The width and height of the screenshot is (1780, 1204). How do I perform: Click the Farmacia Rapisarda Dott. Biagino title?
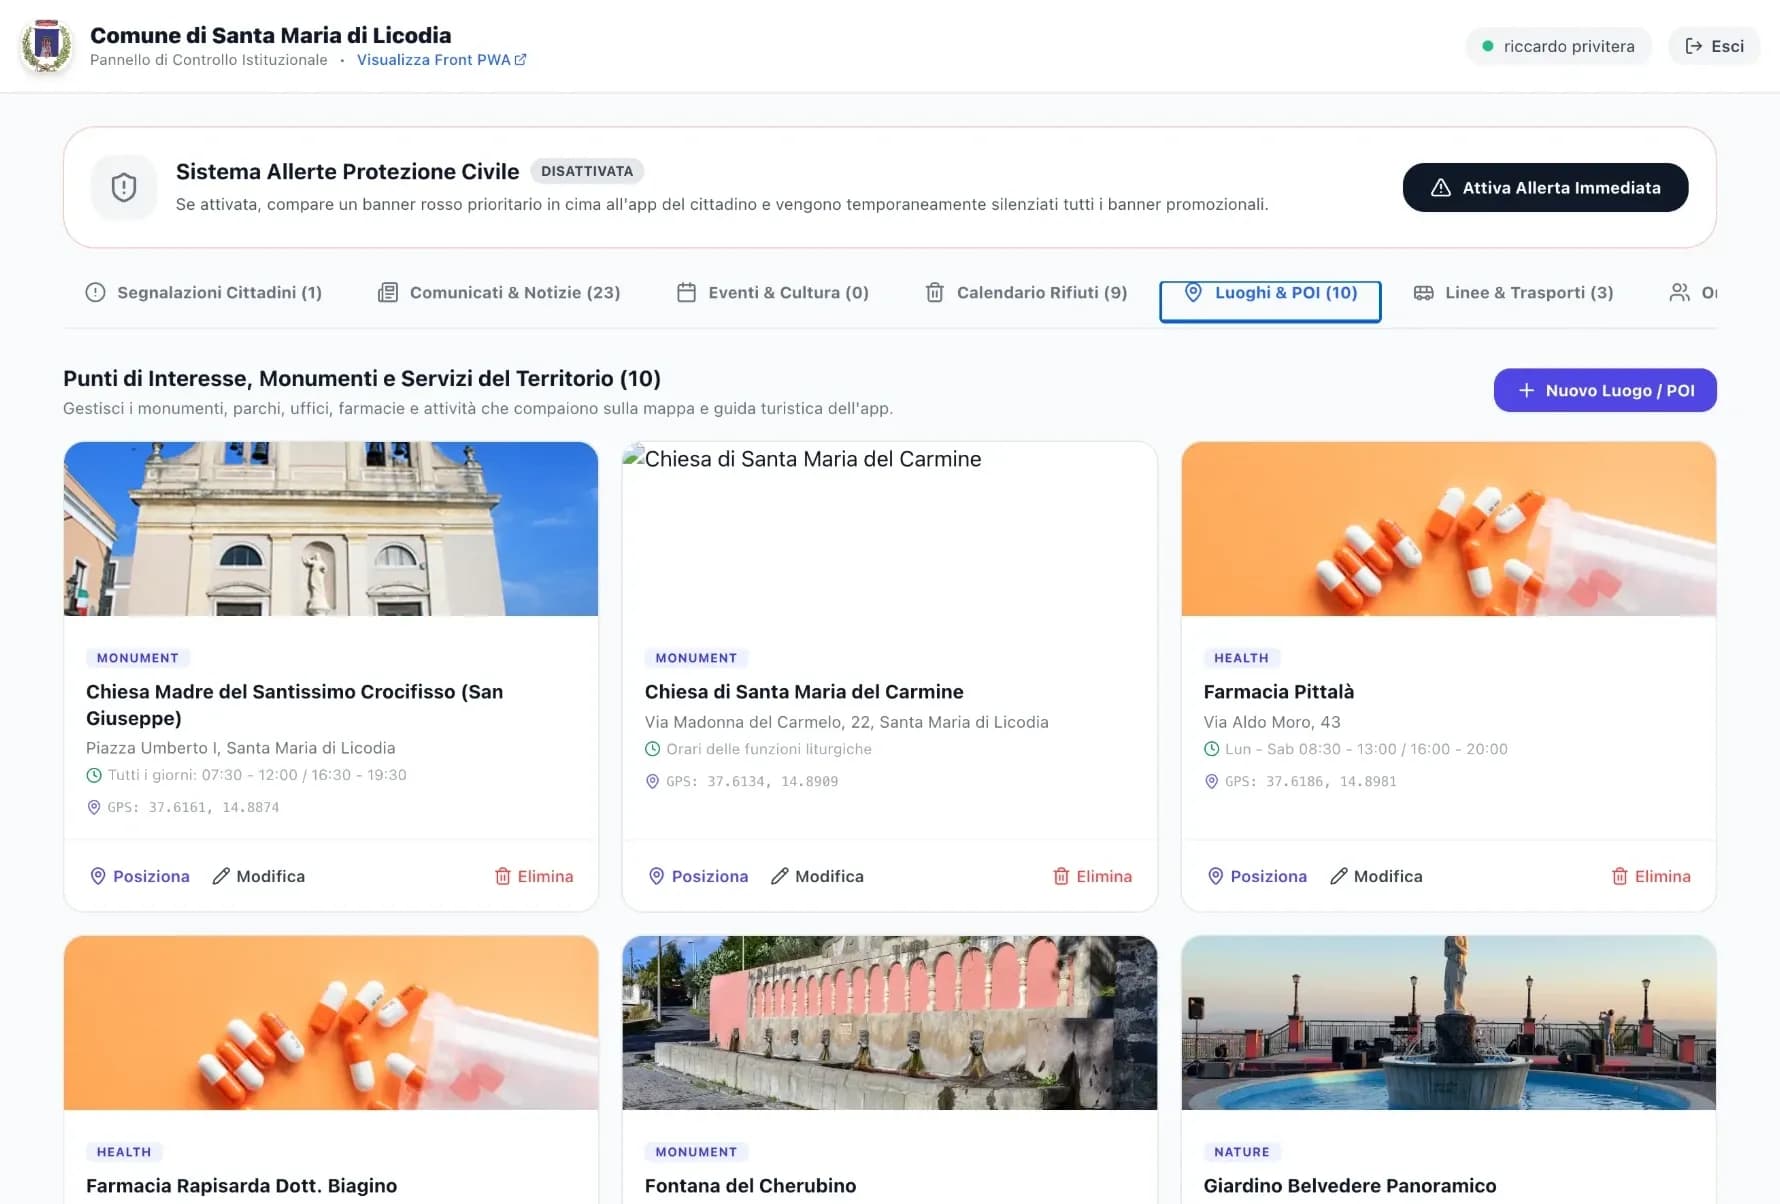tap(241, 1186)
